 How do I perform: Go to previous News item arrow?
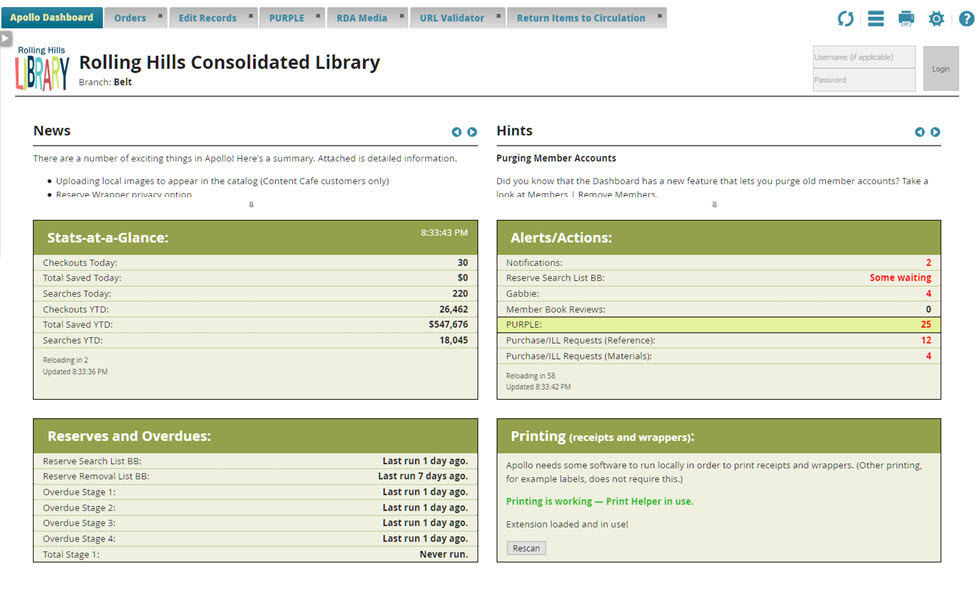tap(456, 132)
